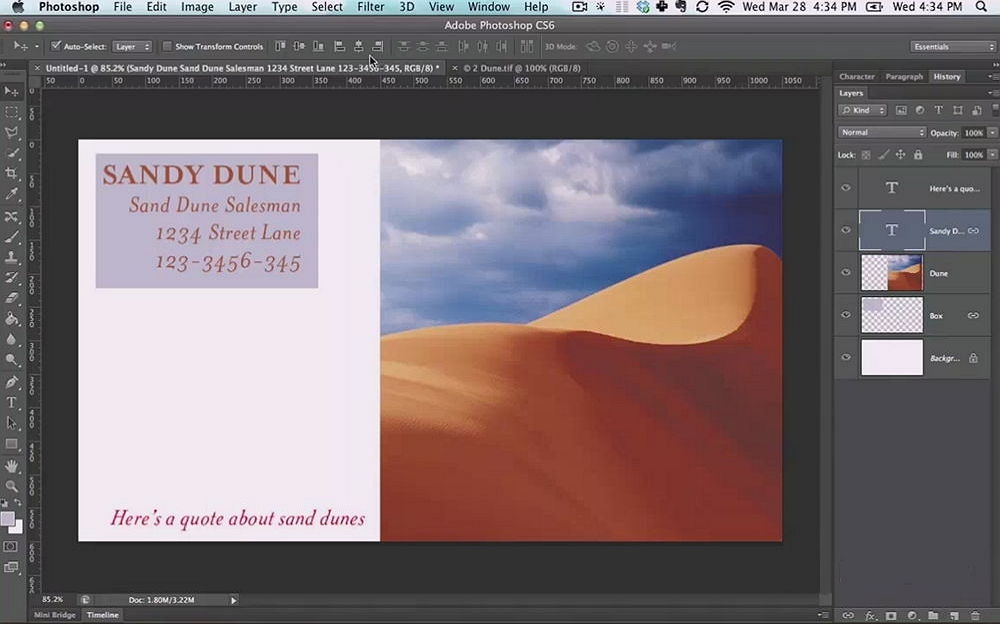Select the Pen tool
Image resolution: width=1000 pixels, height=624 pixels.
pyautogui.click(x=11, y=382)
